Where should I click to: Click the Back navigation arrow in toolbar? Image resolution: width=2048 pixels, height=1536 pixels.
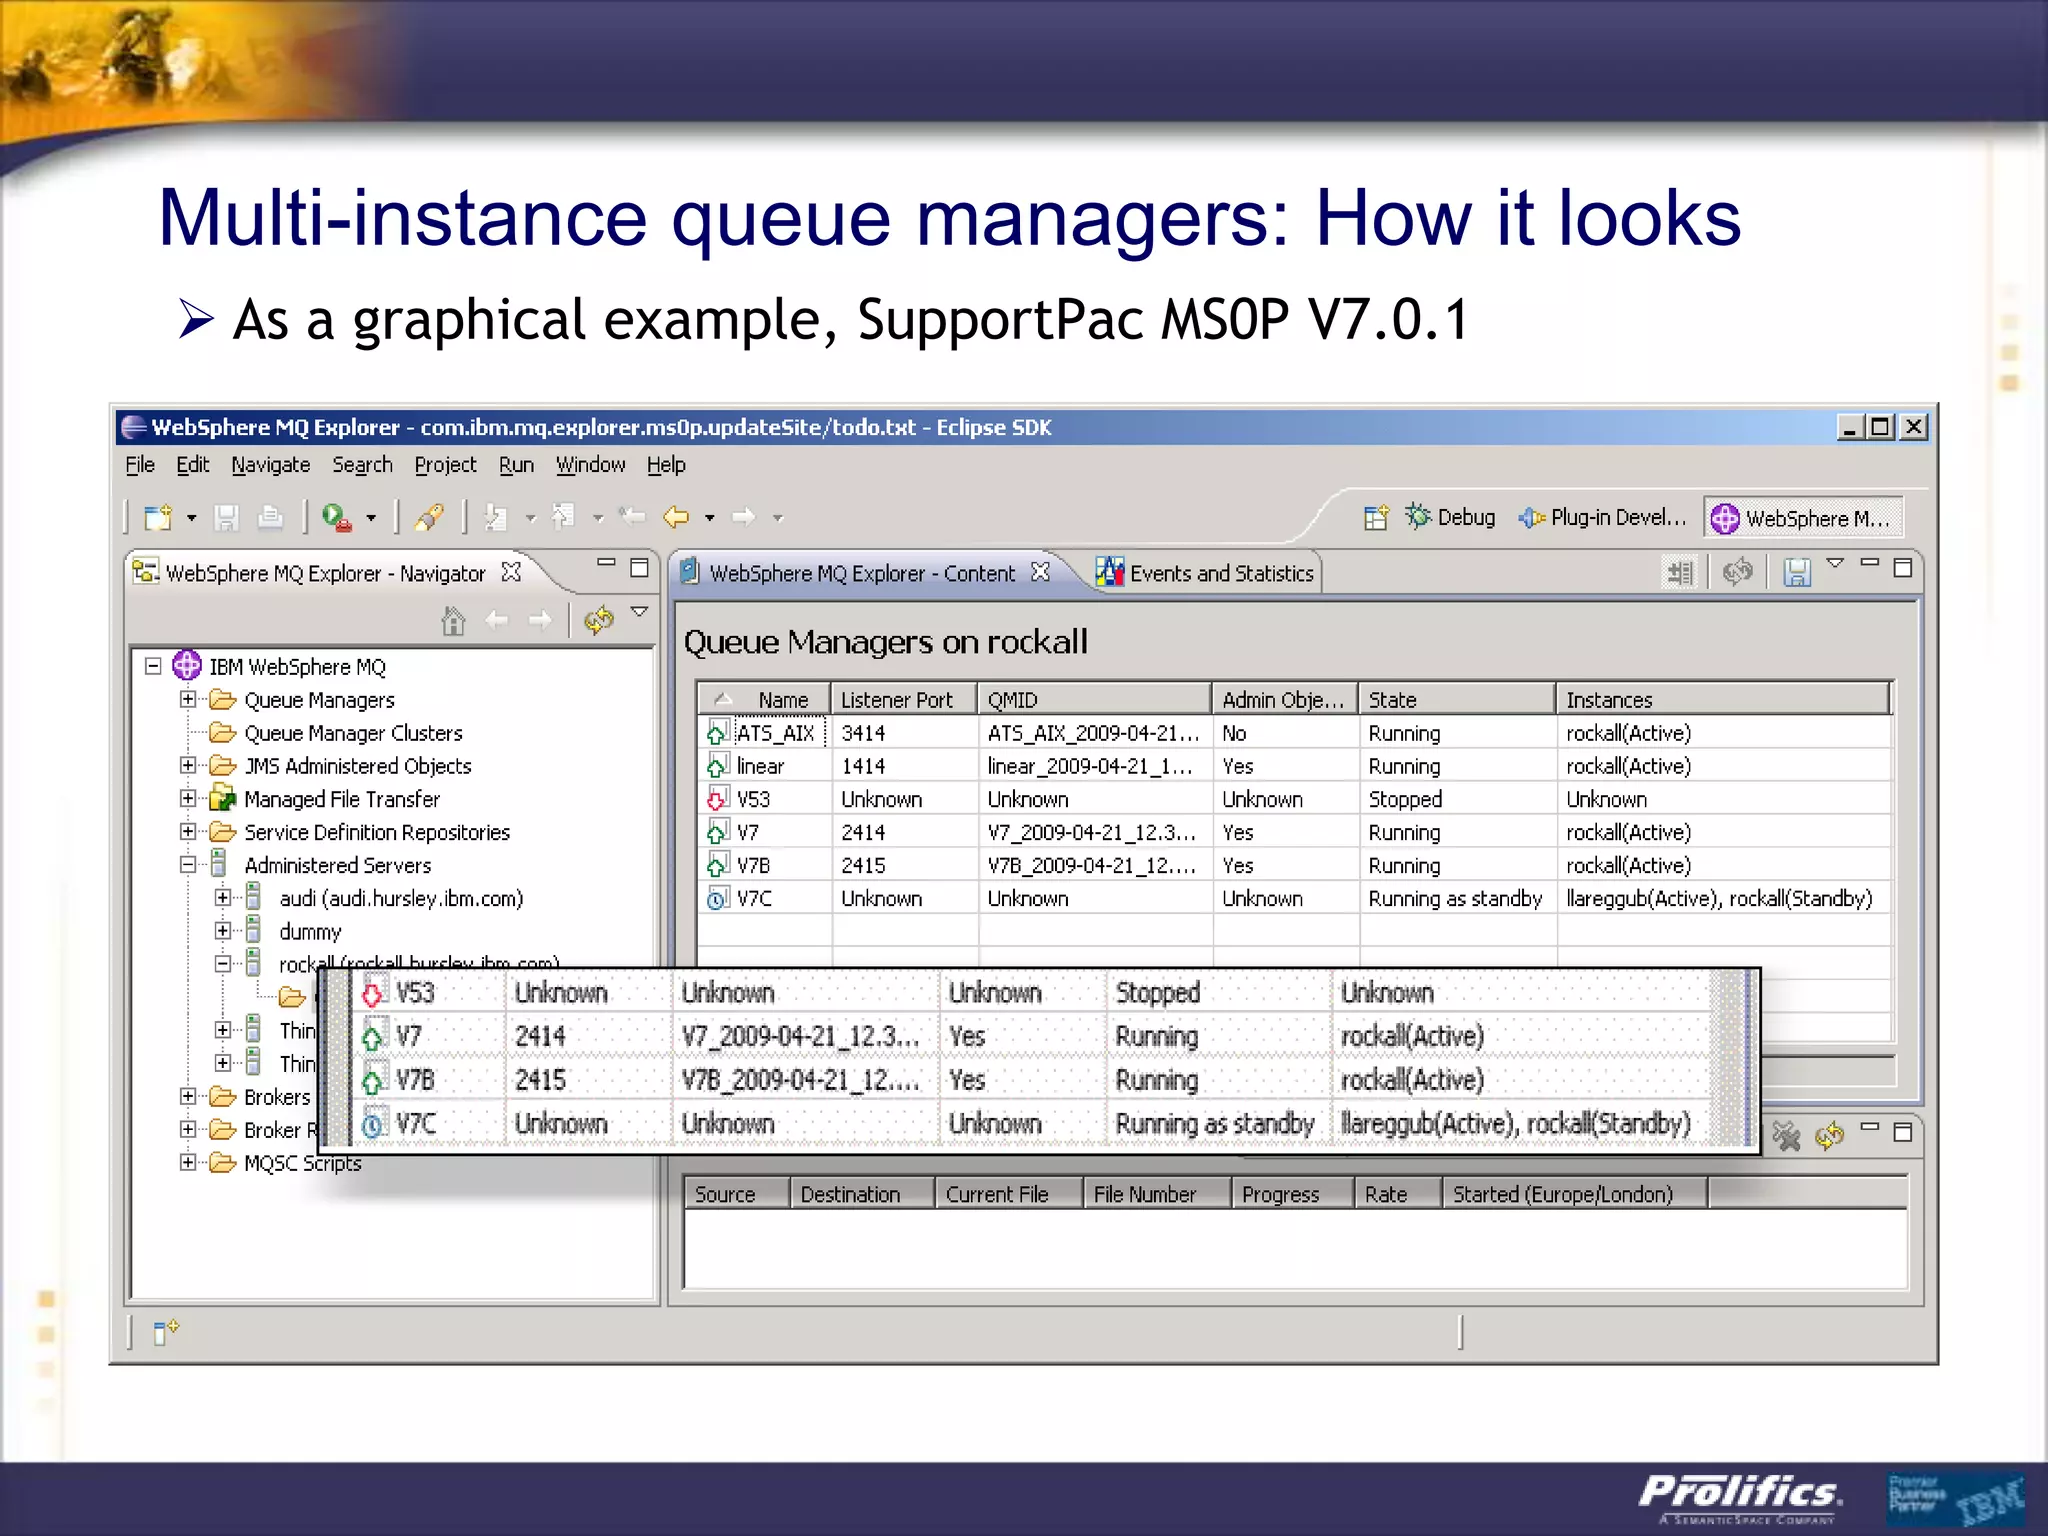tap(677, 517)
